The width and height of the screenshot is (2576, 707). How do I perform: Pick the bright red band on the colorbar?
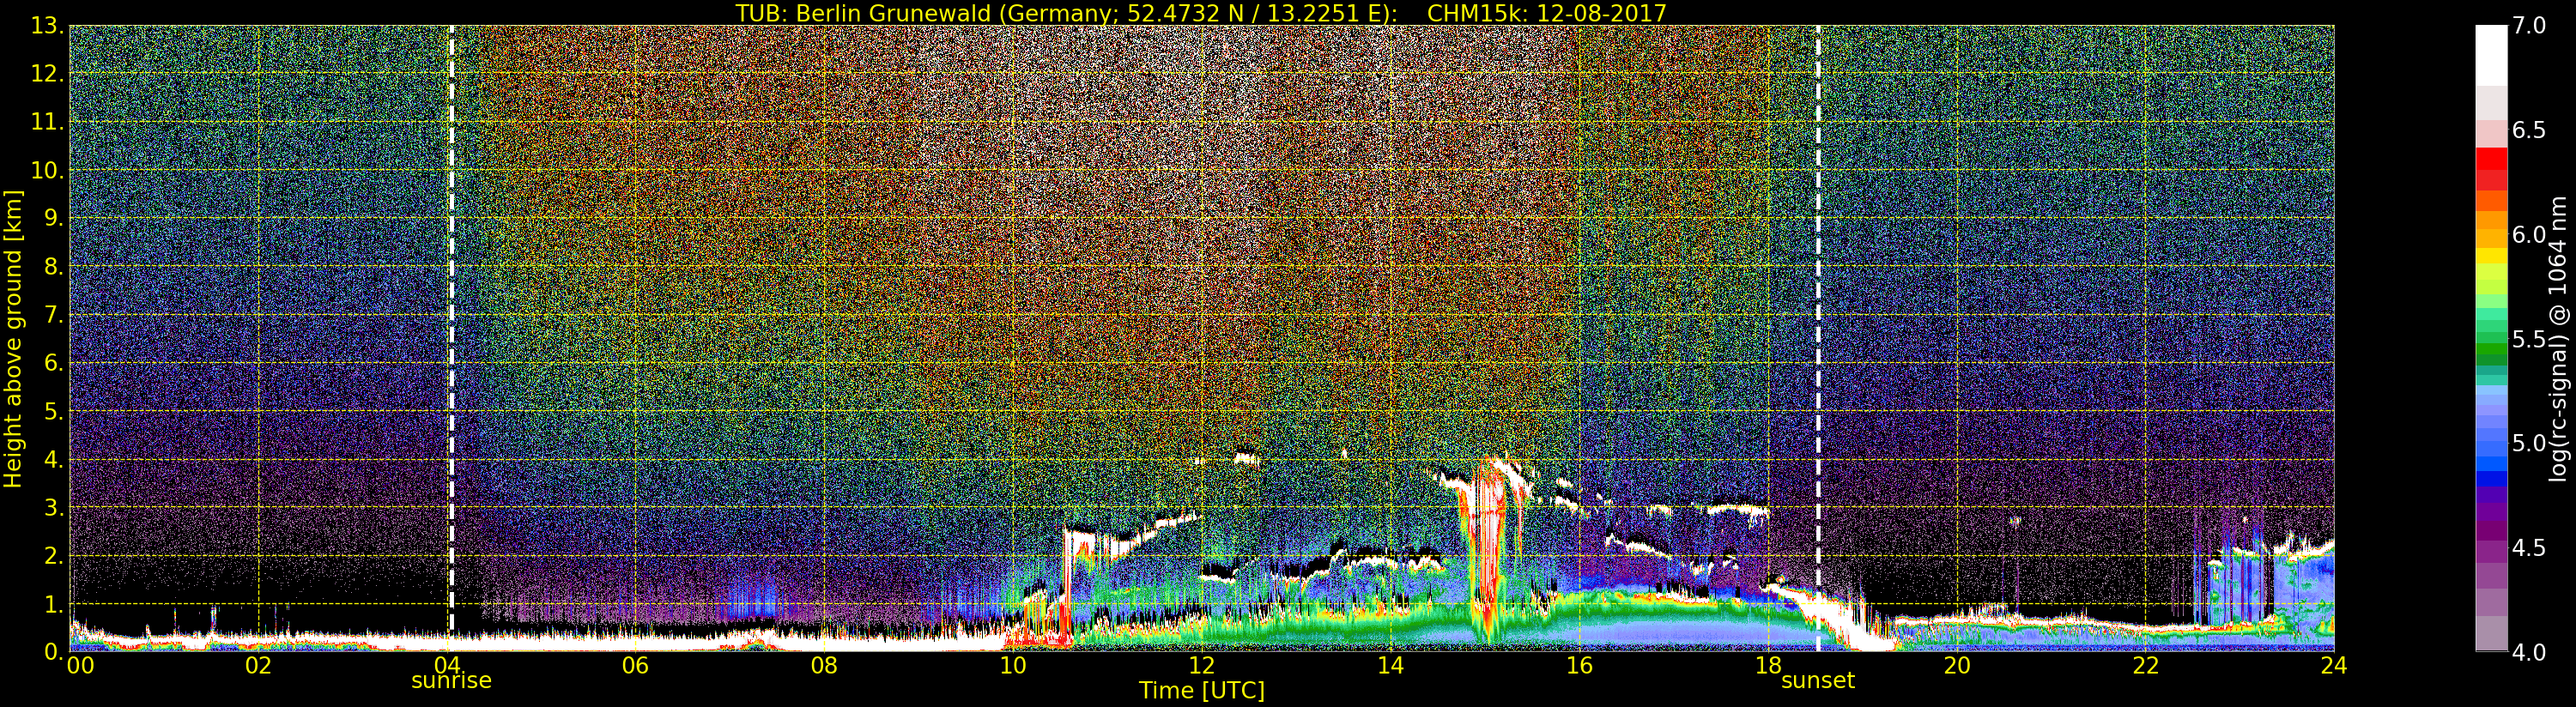point(2491,158)
